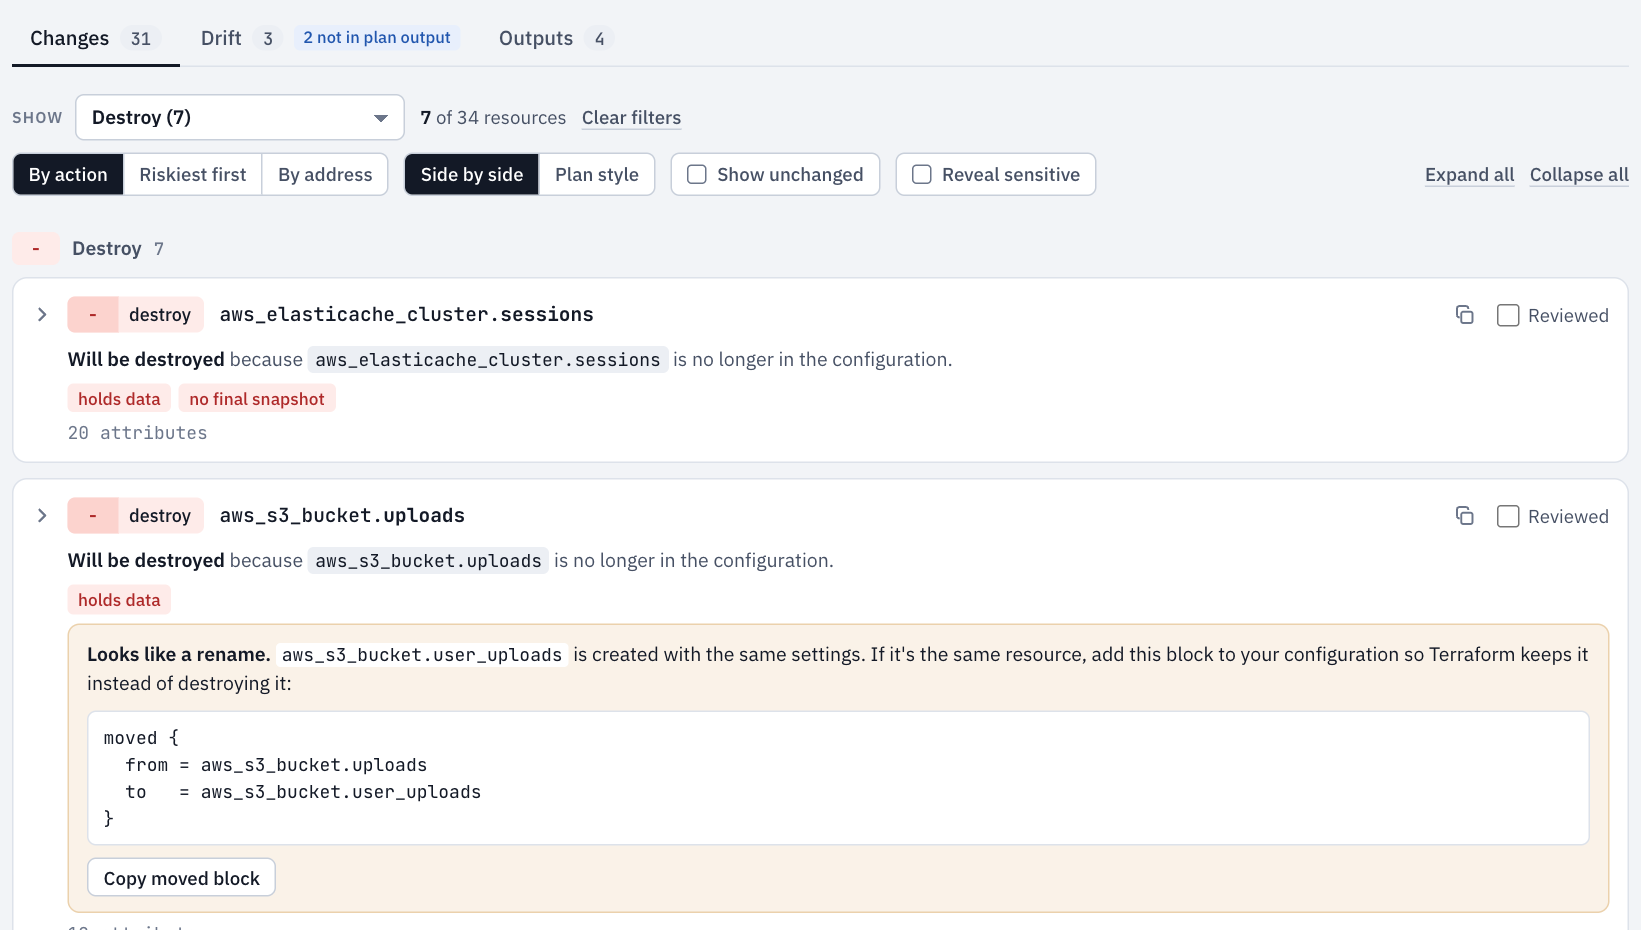Collapse the Destroy group header
Viewport: 1641px width, 930px height.
pos(88,249)
